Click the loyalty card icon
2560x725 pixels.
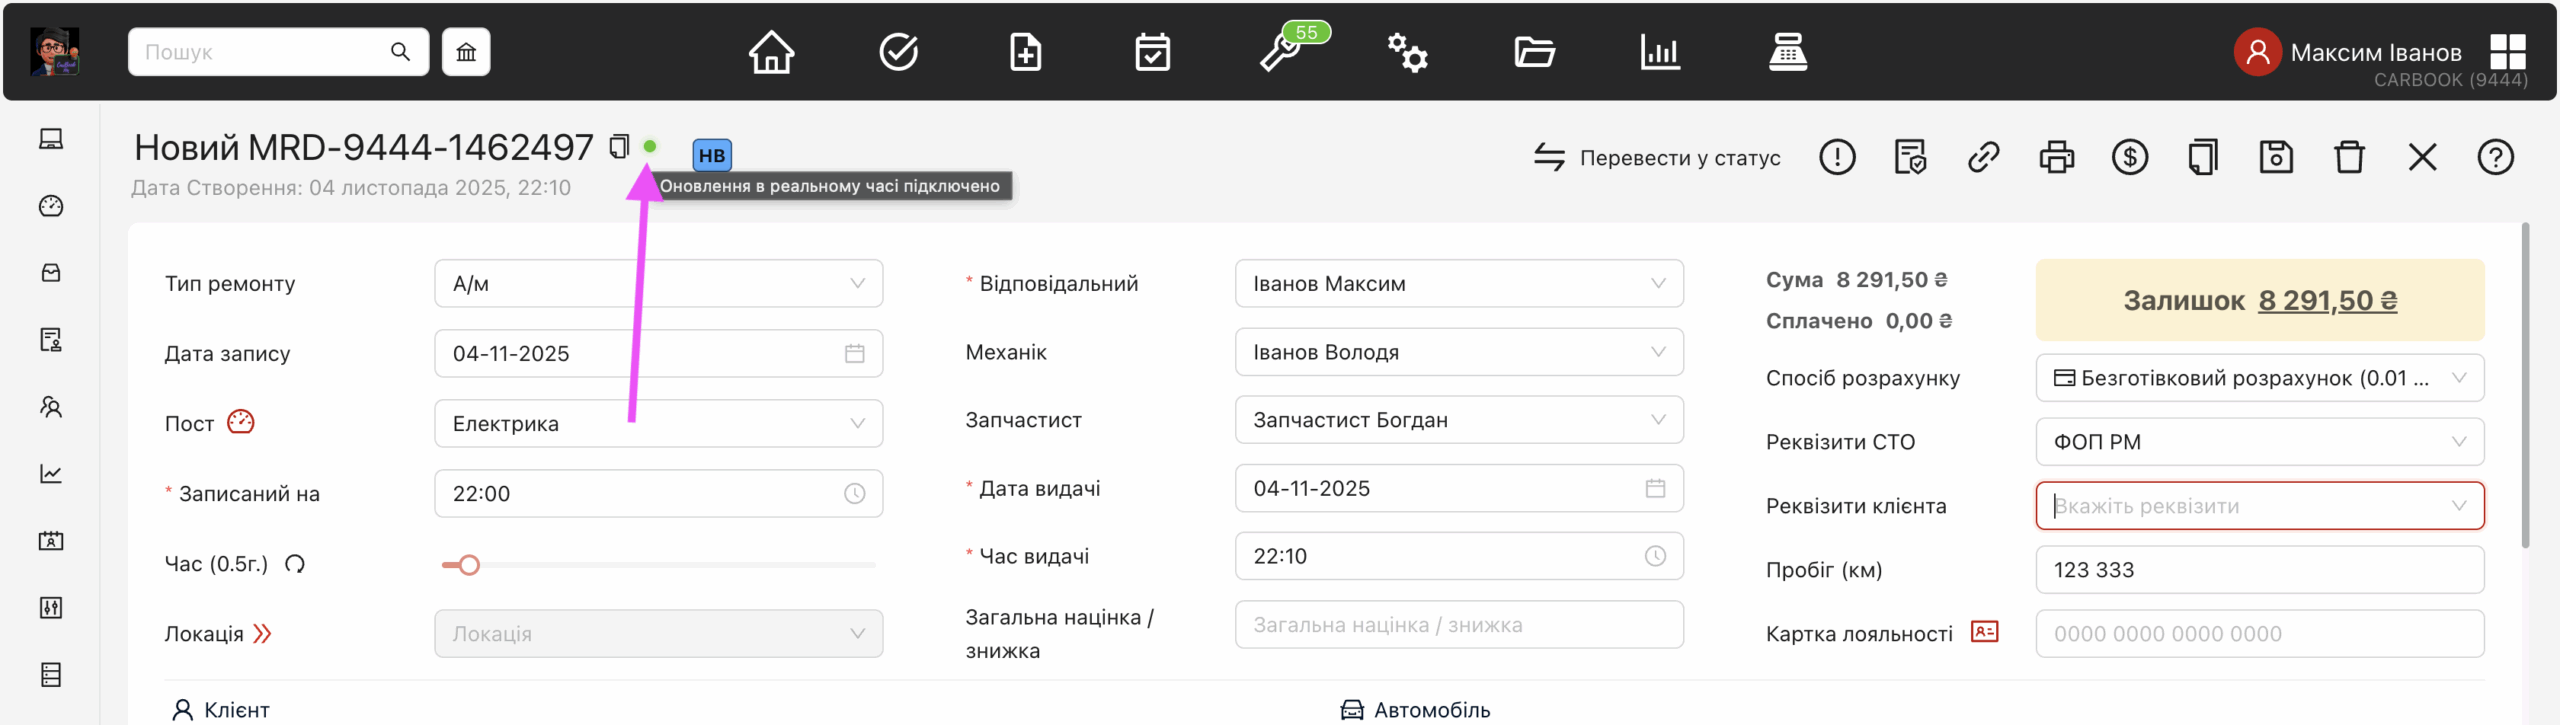pyautogui.click(x=1984, y=632)
